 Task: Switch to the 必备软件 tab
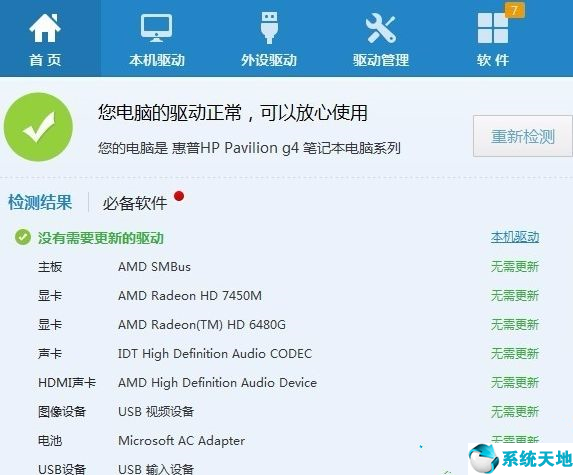coord(134,203)
